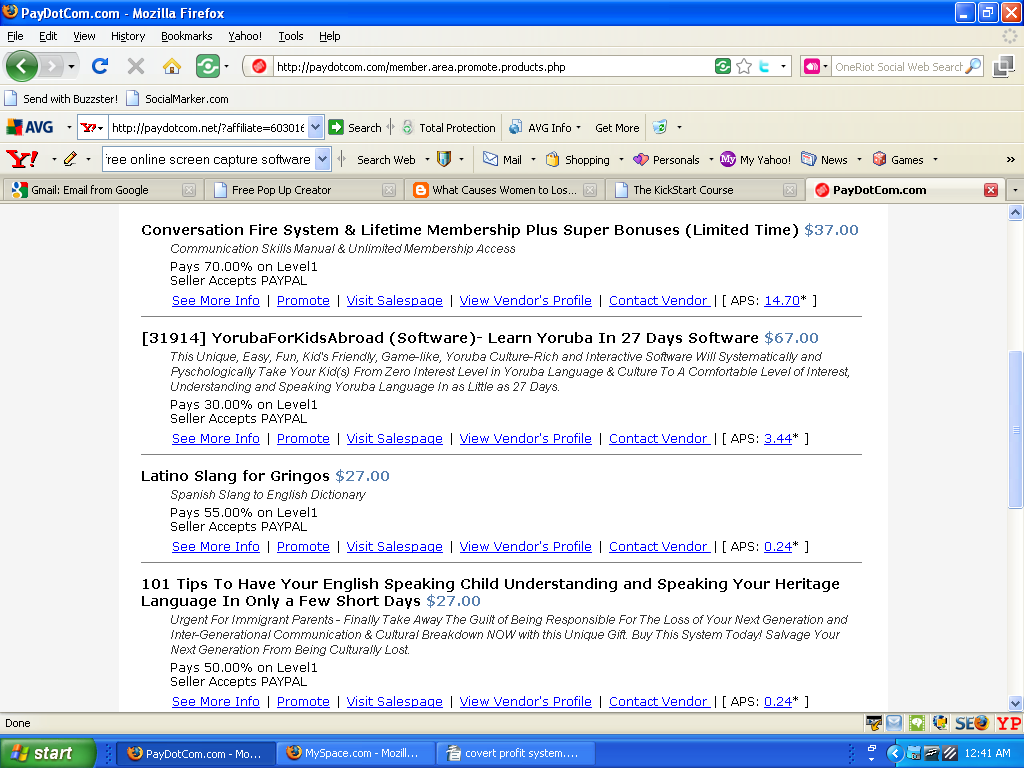
Task: Go to the Firefox Home page icon
Action: [172, 67]
